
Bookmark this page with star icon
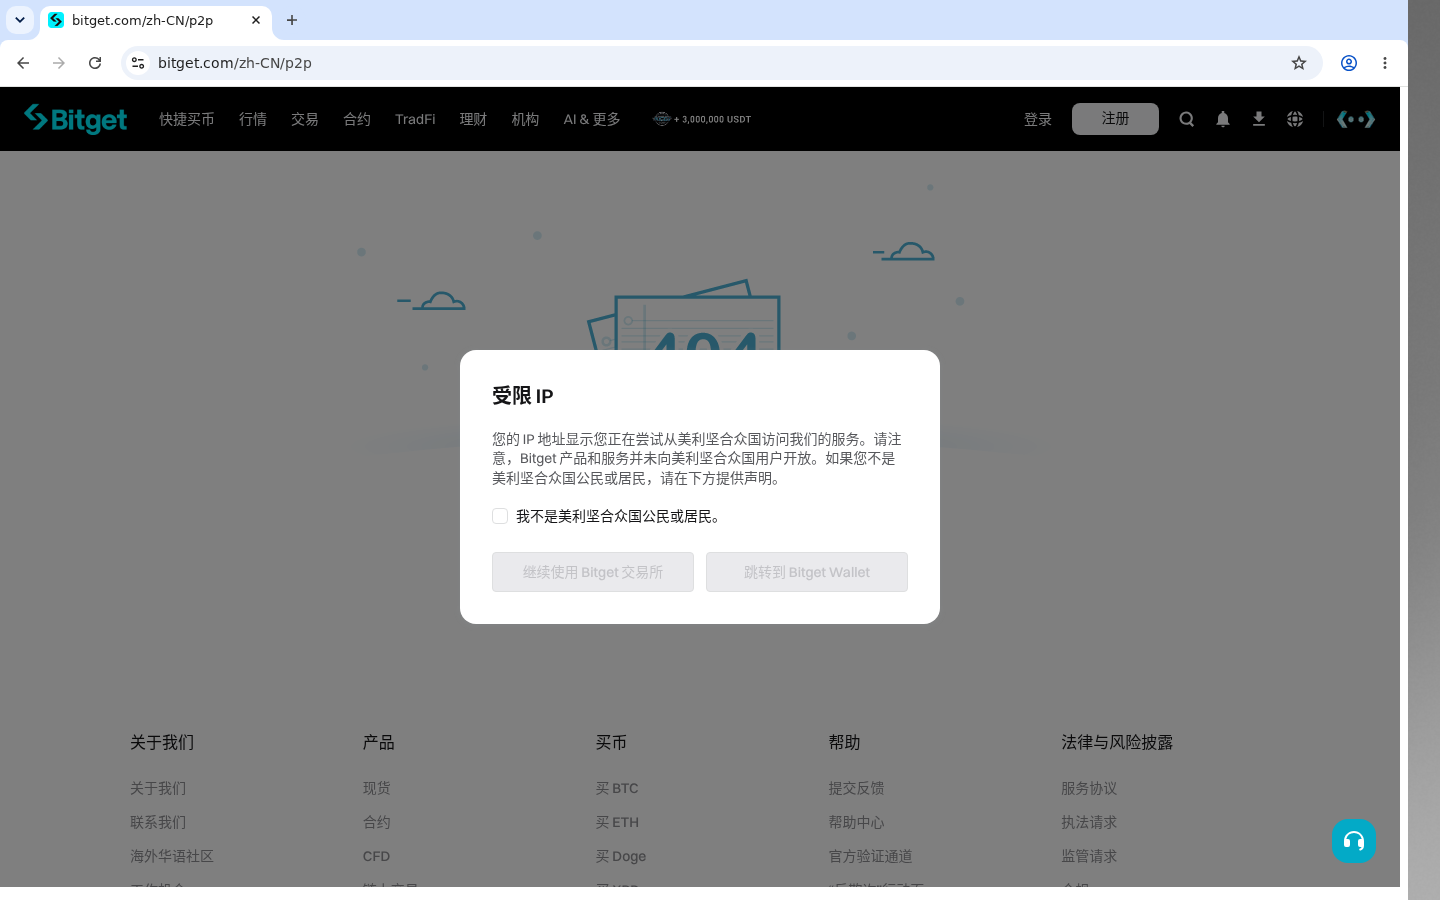click(1298, 63)
